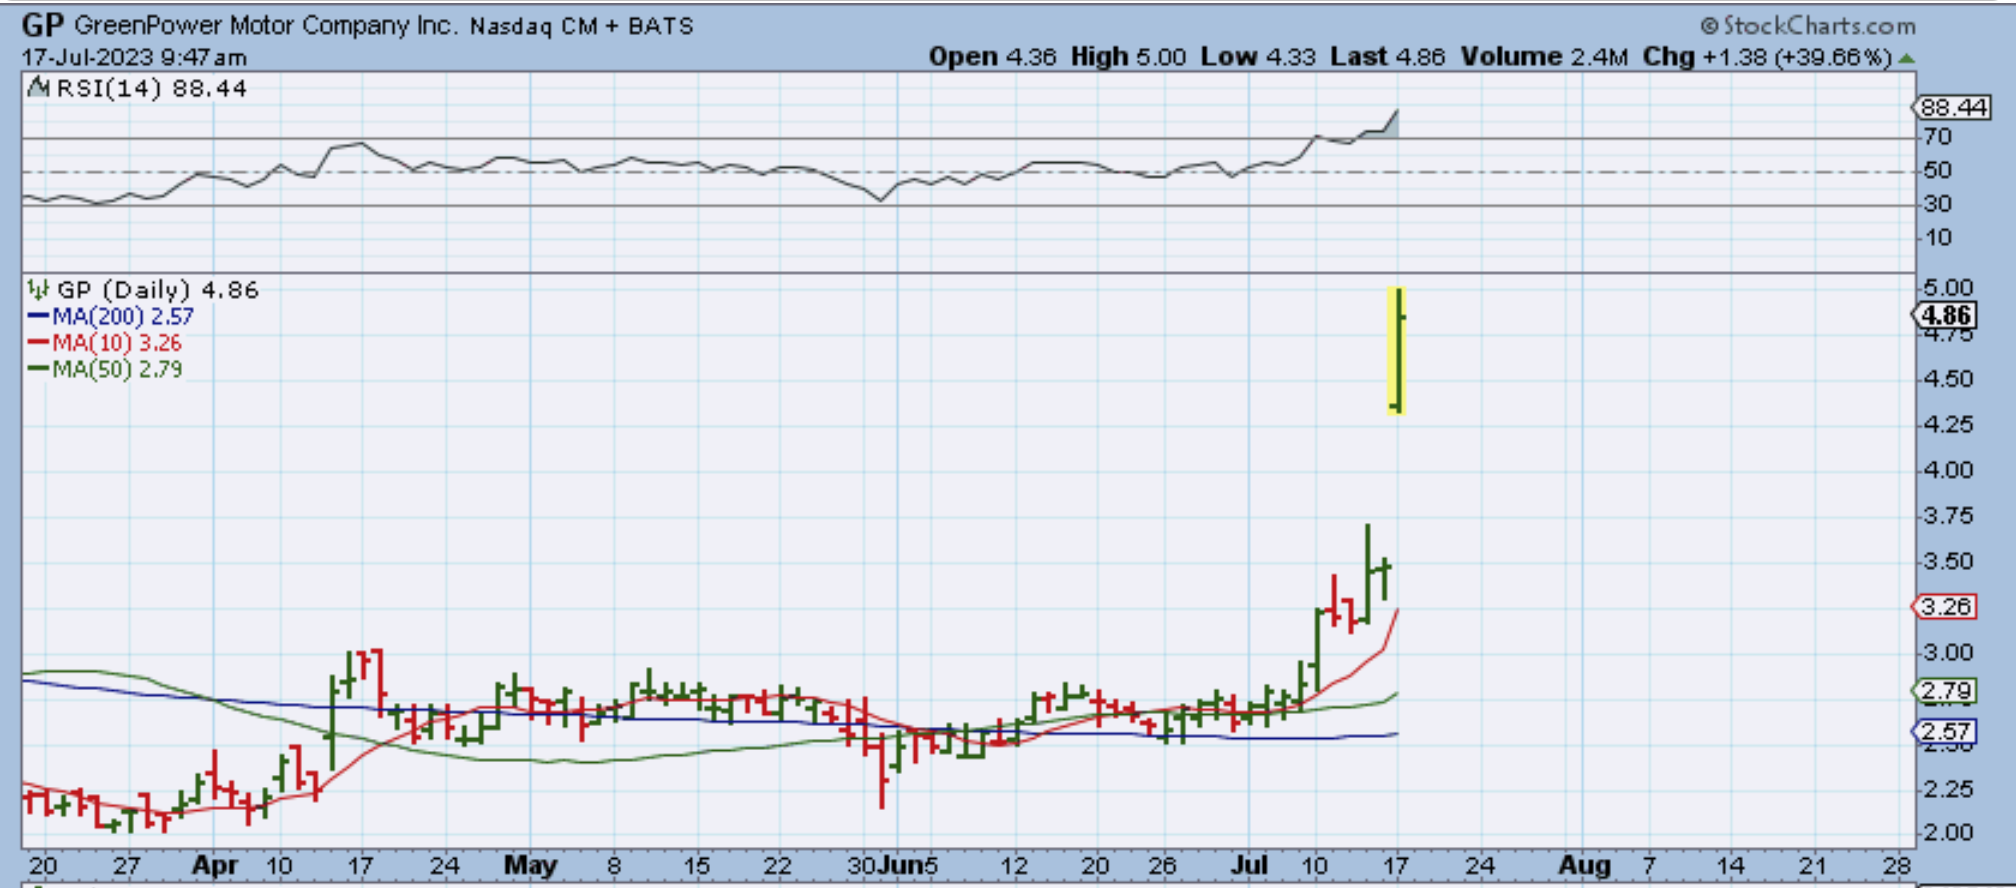The image size is (2016, 888).
Task: Click the 15 date label in May
Action: (696, 866)
